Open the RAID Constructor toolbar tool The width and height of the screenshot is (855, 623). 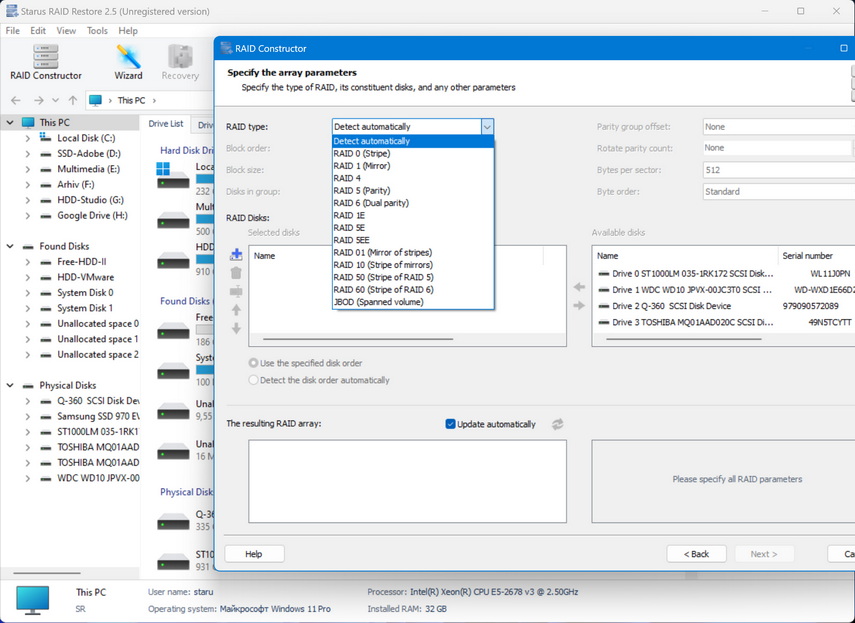pyautogui.click(x=46, y=63)
